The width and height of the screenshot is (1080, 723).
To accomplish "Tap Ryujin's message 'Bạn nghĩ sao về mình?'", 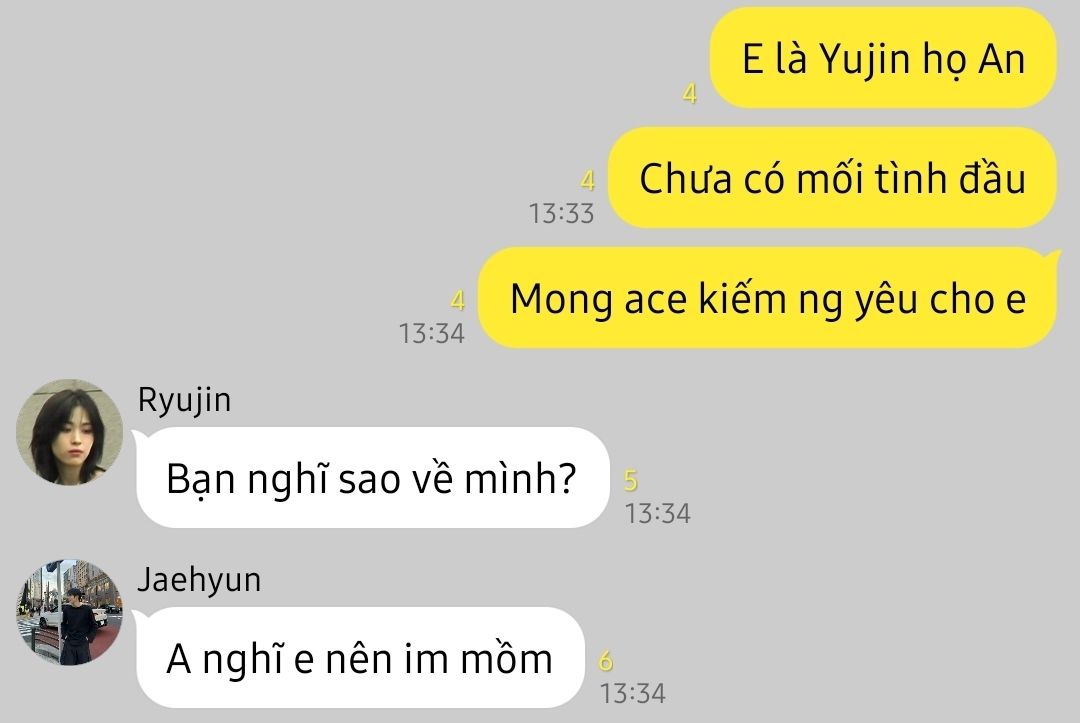I will (372, 477).
